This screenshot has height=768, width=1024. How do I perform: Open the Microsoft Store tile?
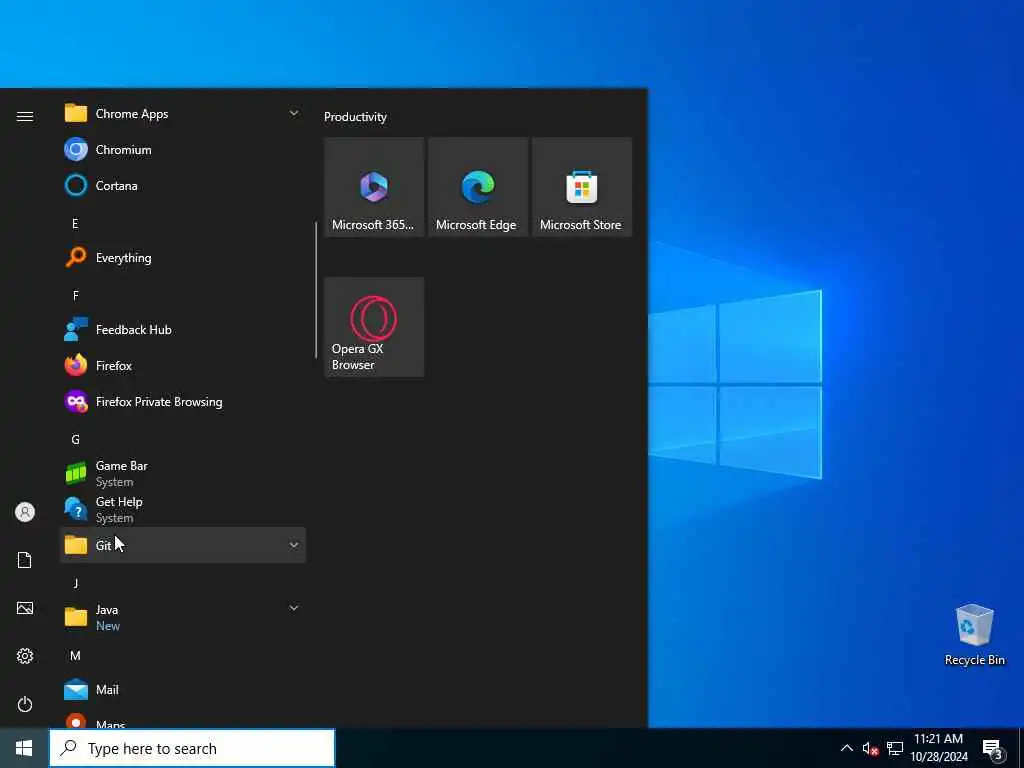coord(582,187)
